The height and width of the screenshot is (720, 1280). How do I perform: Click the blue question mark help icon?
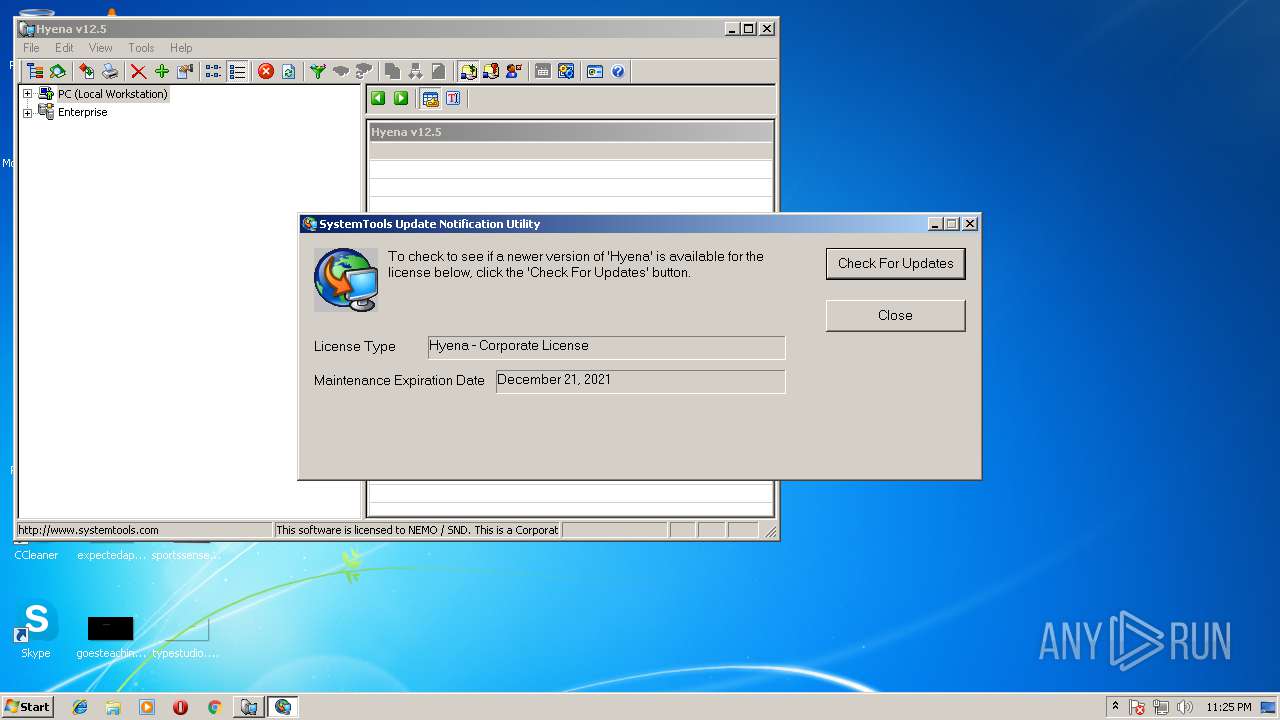coord(618,71)
